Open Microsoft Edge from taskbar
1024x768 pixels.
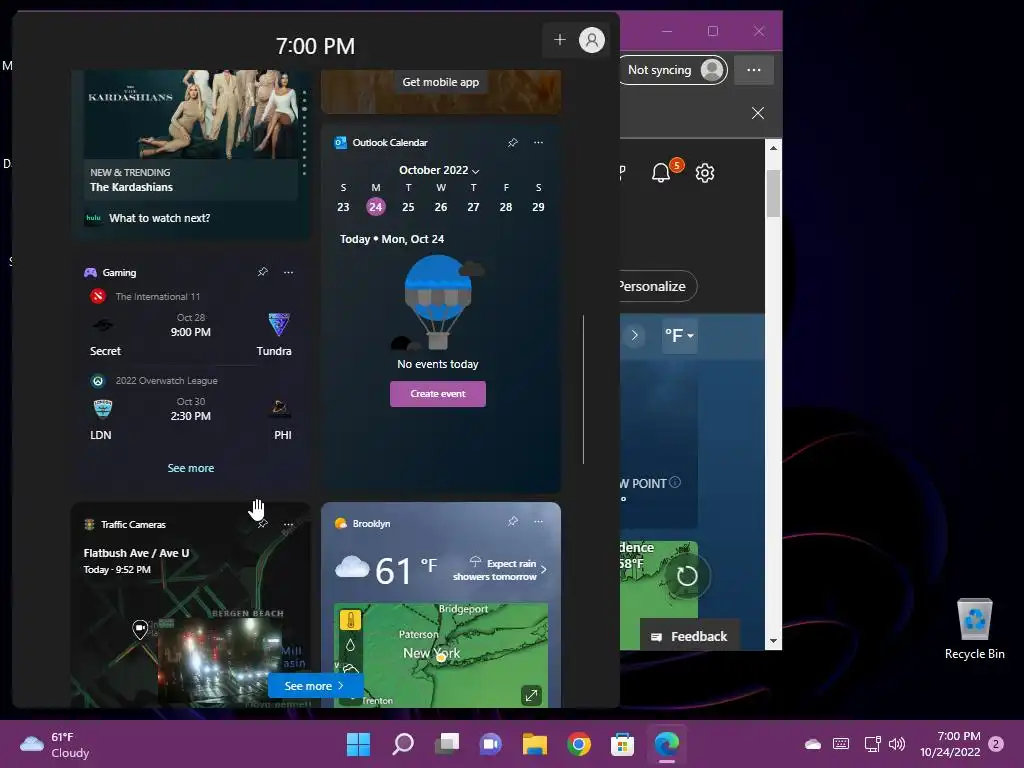[667, 744]
